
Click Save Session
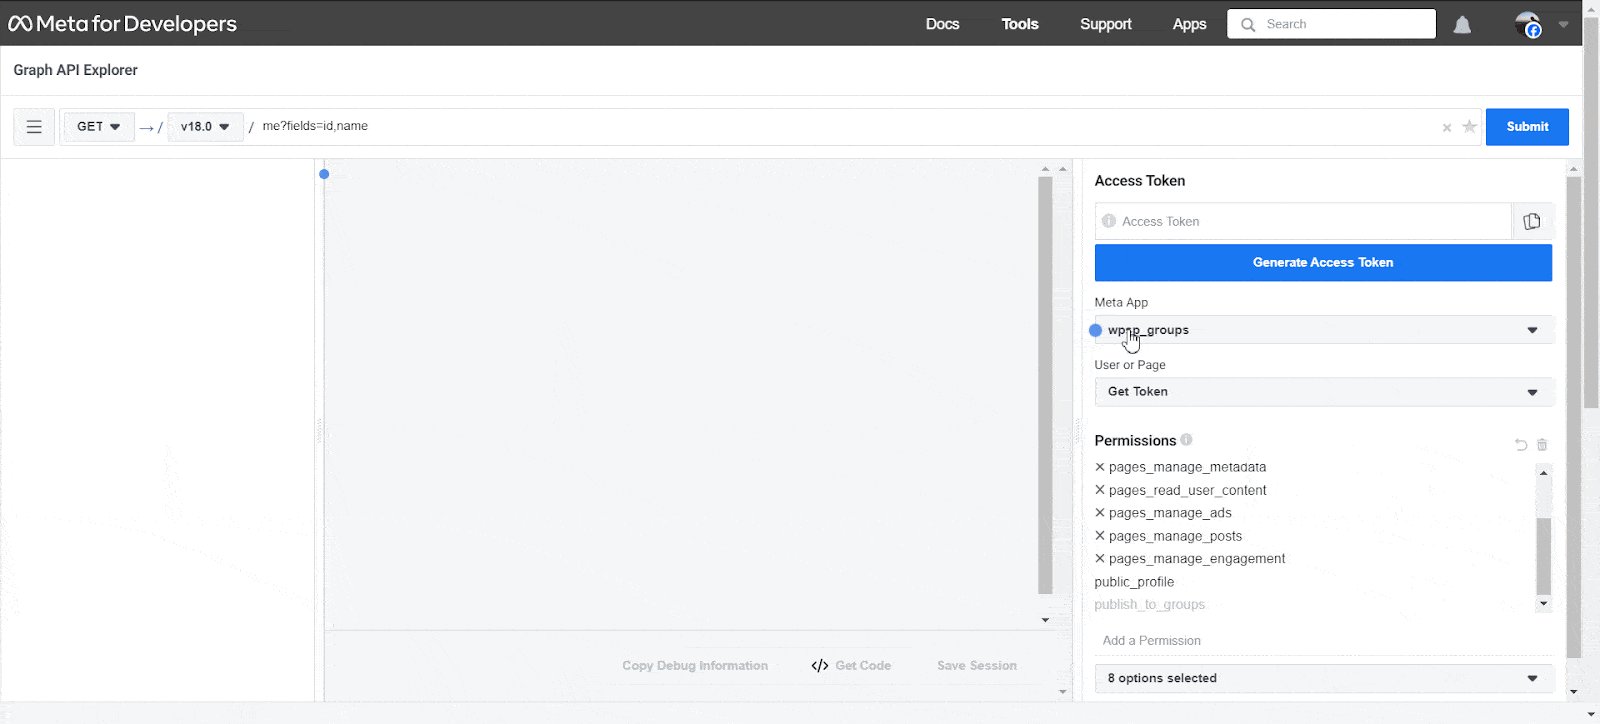pos(977,665)
